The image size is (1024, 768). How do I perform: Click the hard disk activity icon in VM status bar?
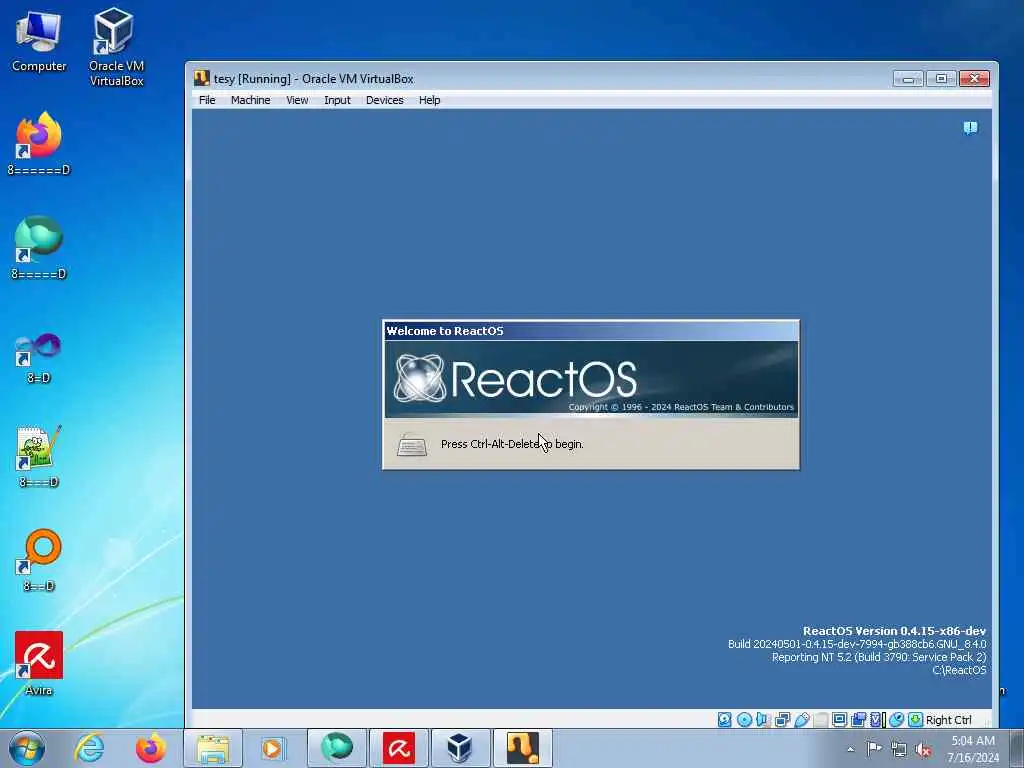(724, 720)
